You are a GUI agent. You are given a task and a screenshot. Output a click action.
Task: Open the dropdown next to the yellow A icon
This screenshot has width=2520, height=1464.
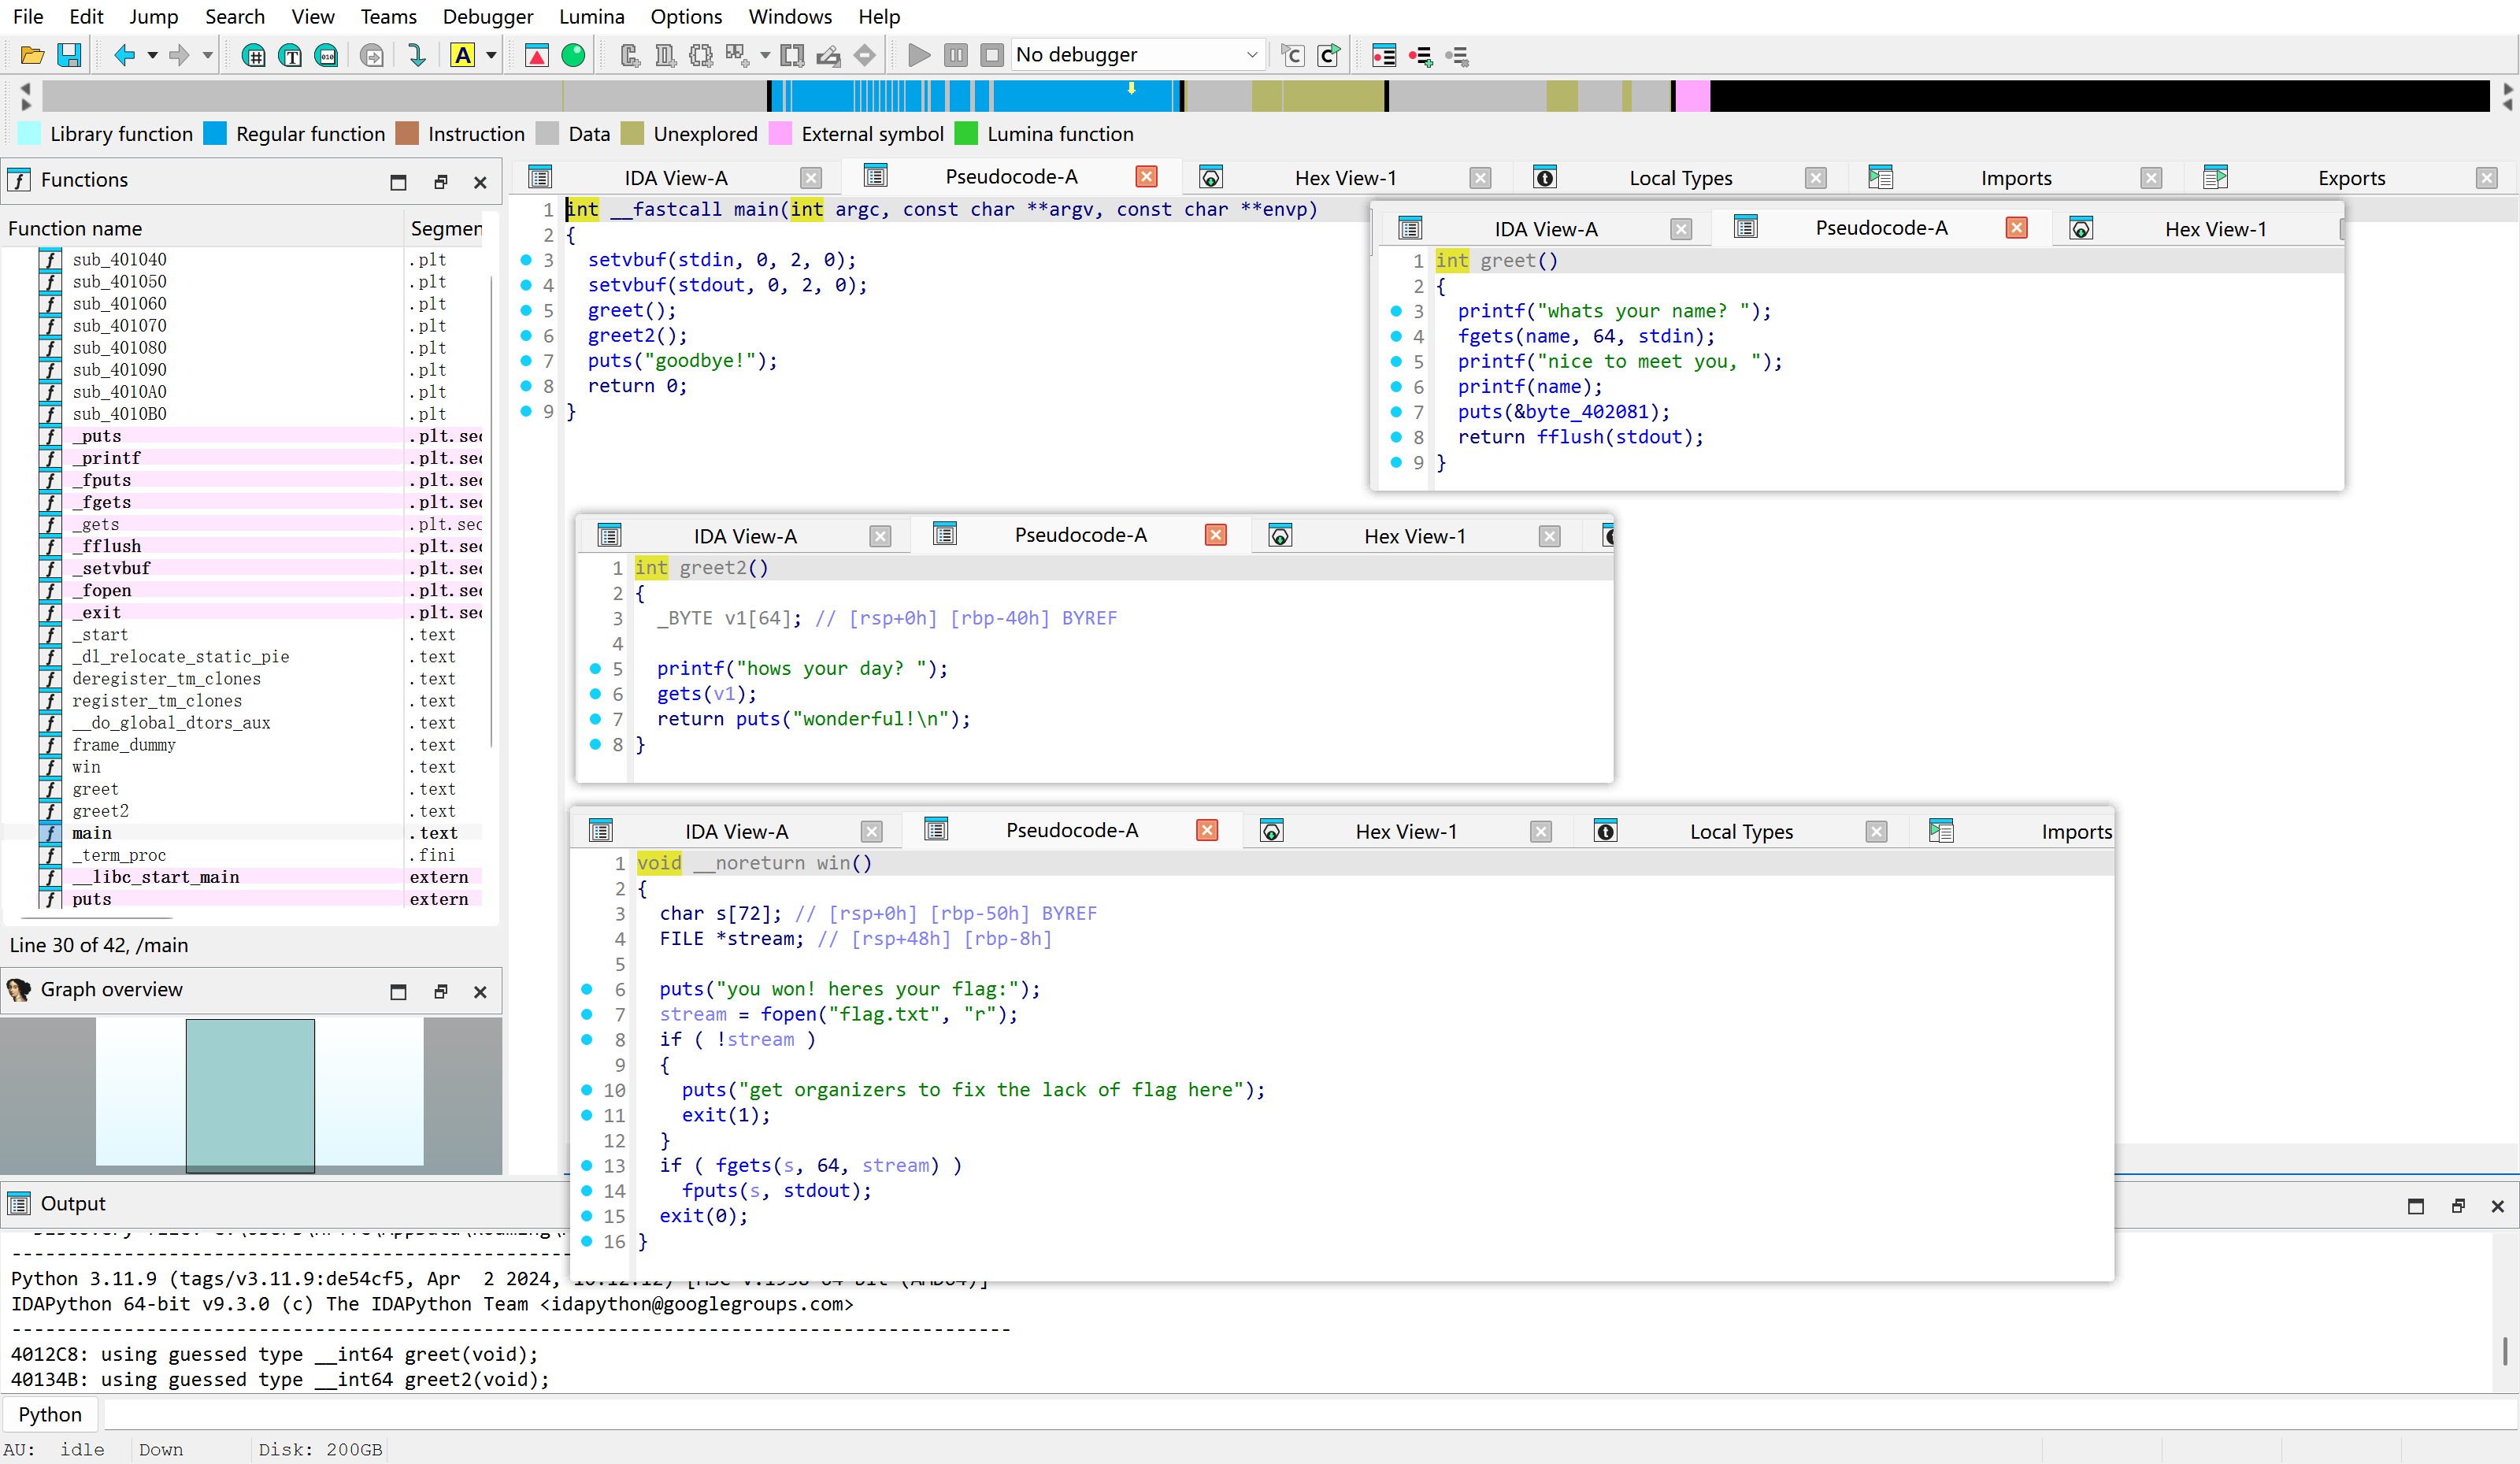tap(491, 56)
